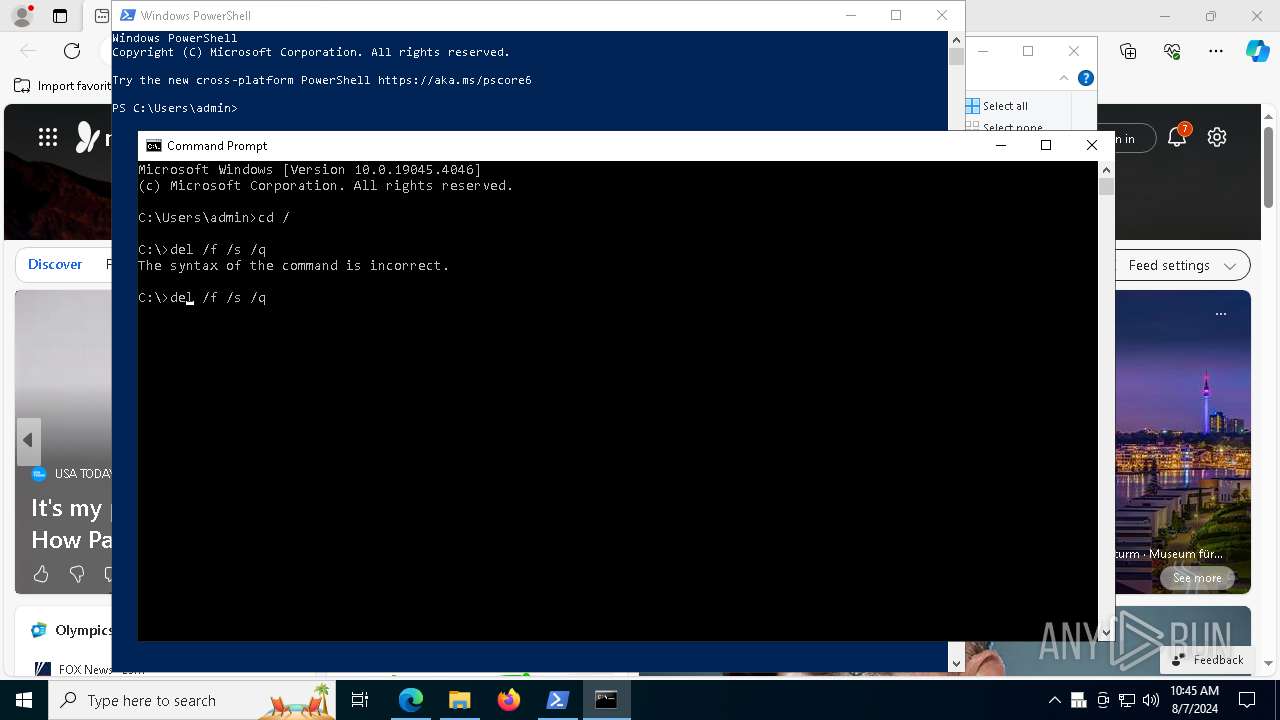Click 'The syntax of the command is incorrect.' line
The height and width of the screenshot is (720, 1280).
click(294, 266)
